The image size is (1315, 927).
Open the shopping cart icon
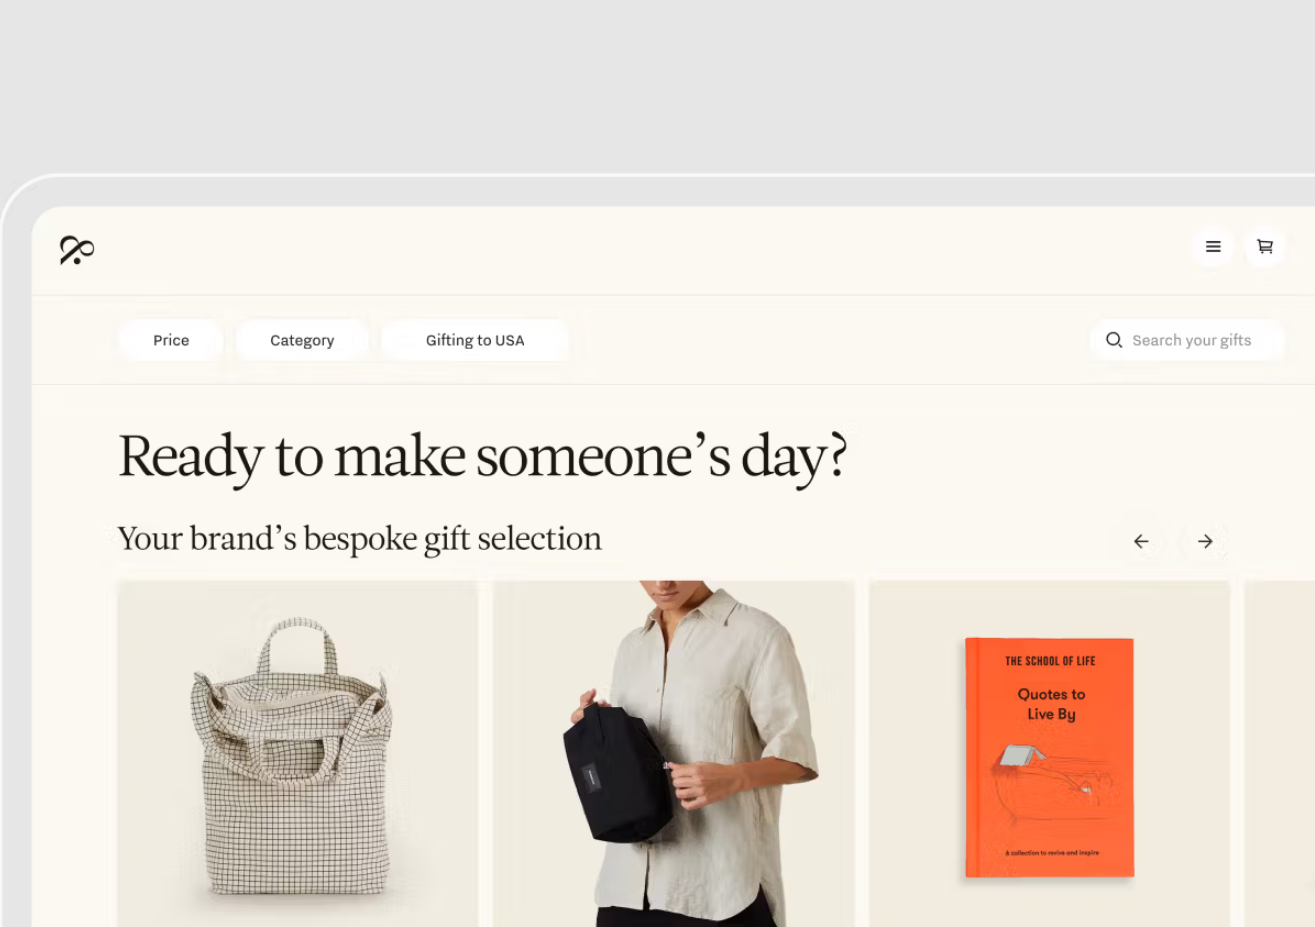[x=1265, y=247]
